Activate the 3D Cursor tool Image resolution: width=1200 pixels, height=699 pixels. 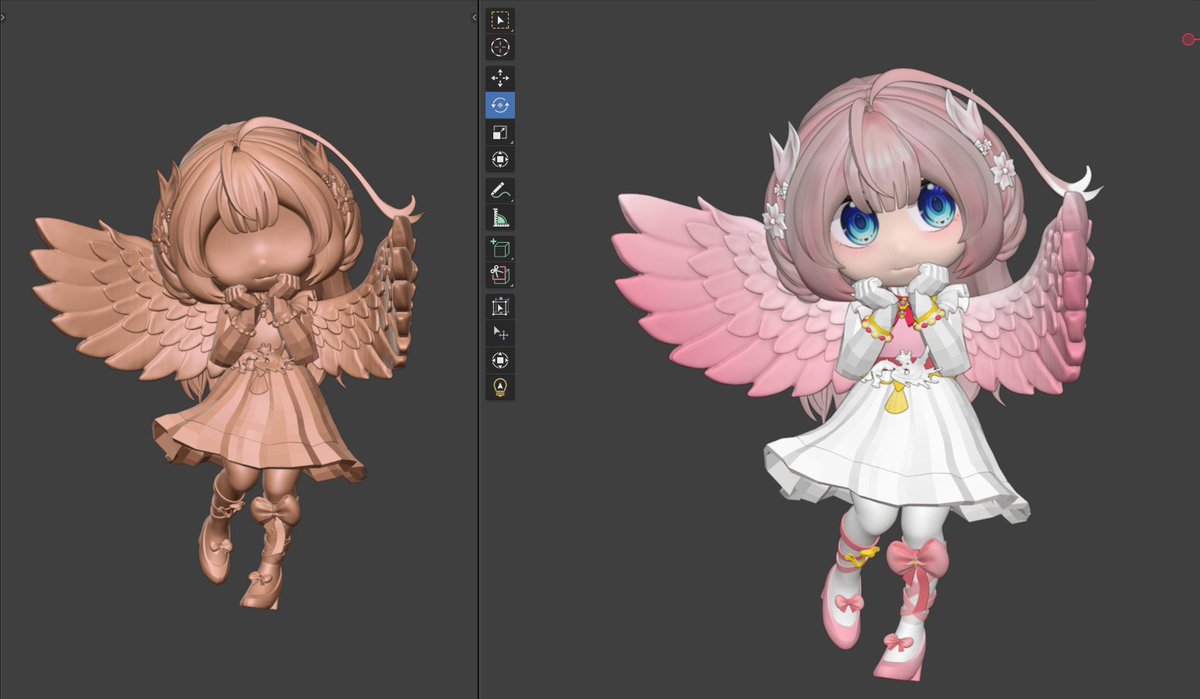point(500,47)
